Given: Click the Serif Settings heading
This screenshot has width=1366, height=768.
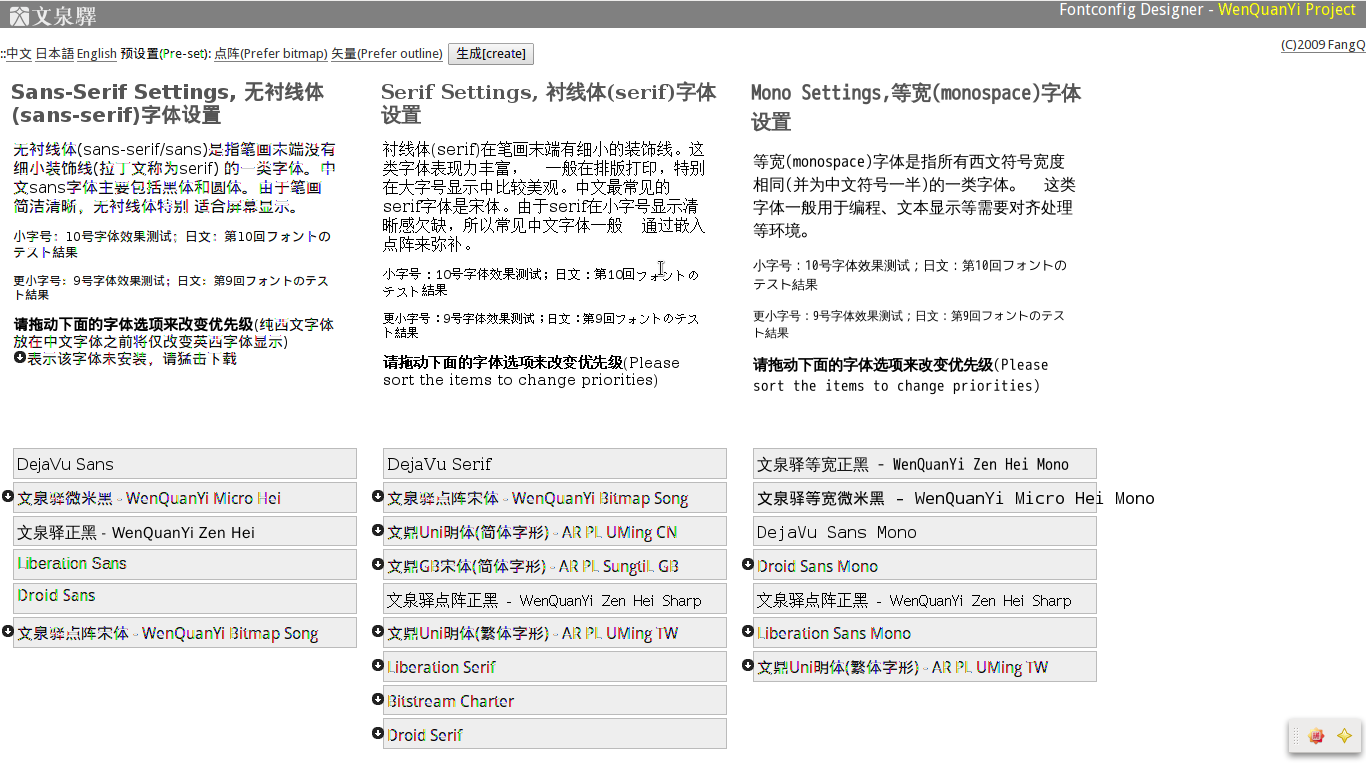Looking at the screenshot, I should [549, 103].
